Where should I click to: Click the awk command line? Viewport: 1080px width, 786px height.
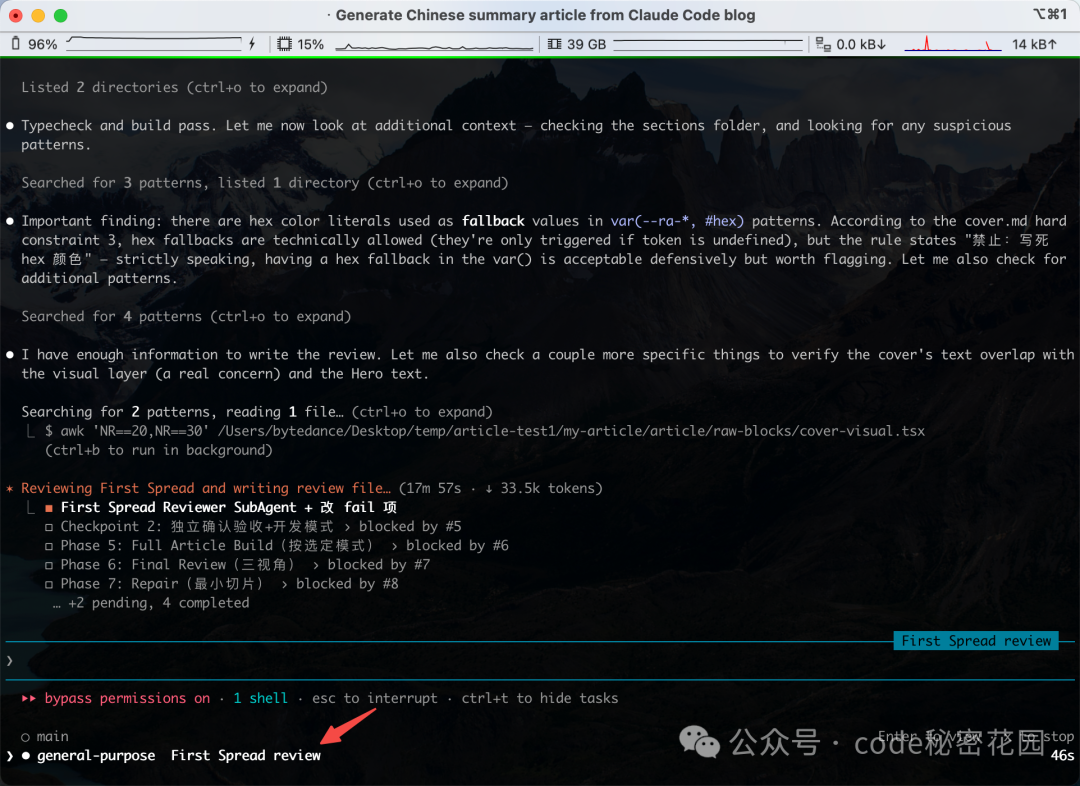click(485, 431)
